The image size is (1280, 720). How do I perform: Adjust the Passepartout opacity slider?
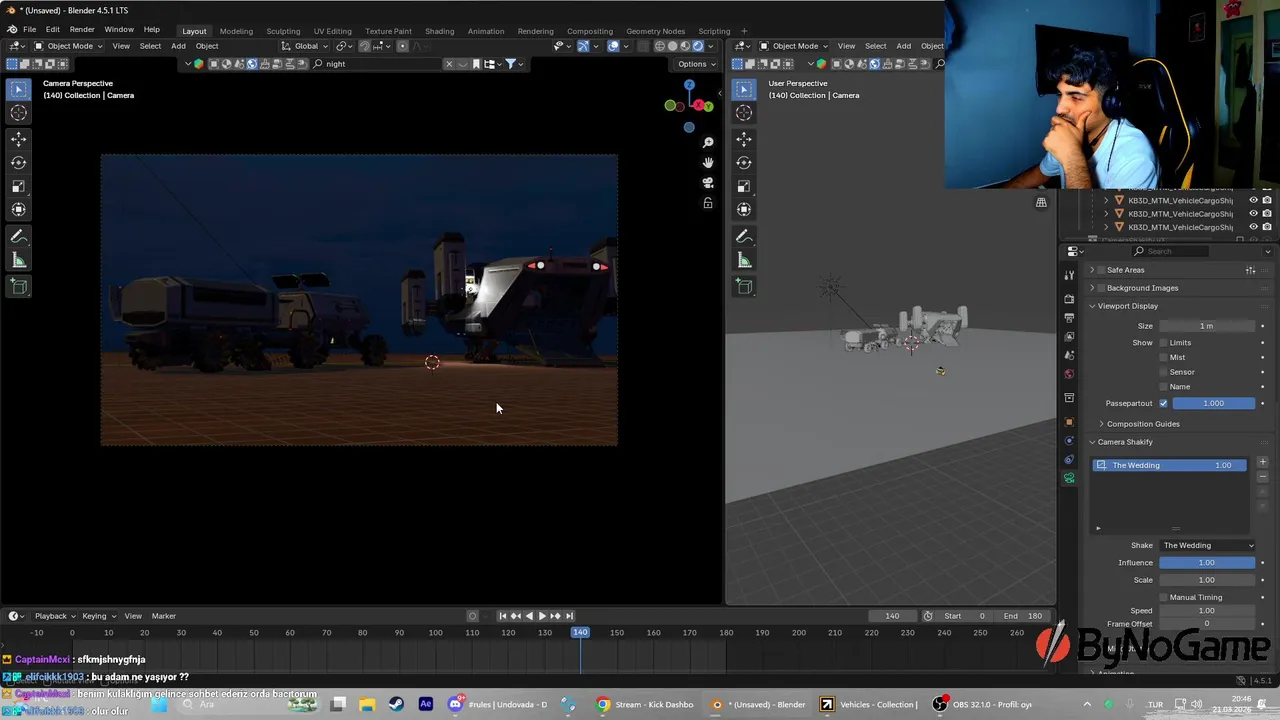1213,403
